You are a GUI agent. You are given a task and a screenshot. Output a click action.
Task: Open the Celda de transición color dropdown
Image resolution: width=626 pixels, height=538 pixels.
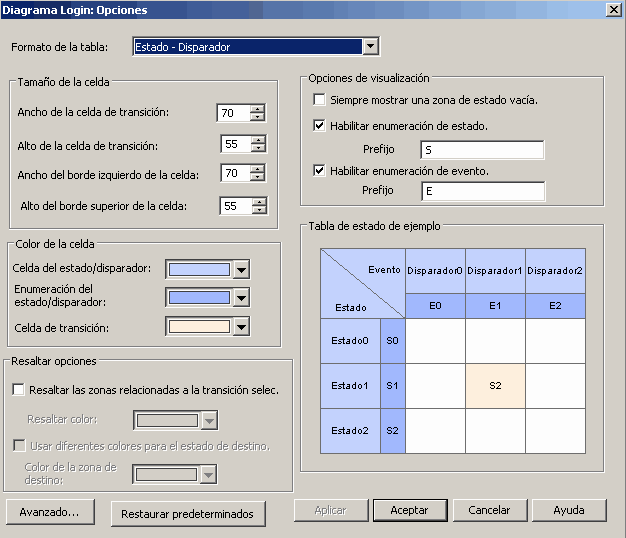241,326
